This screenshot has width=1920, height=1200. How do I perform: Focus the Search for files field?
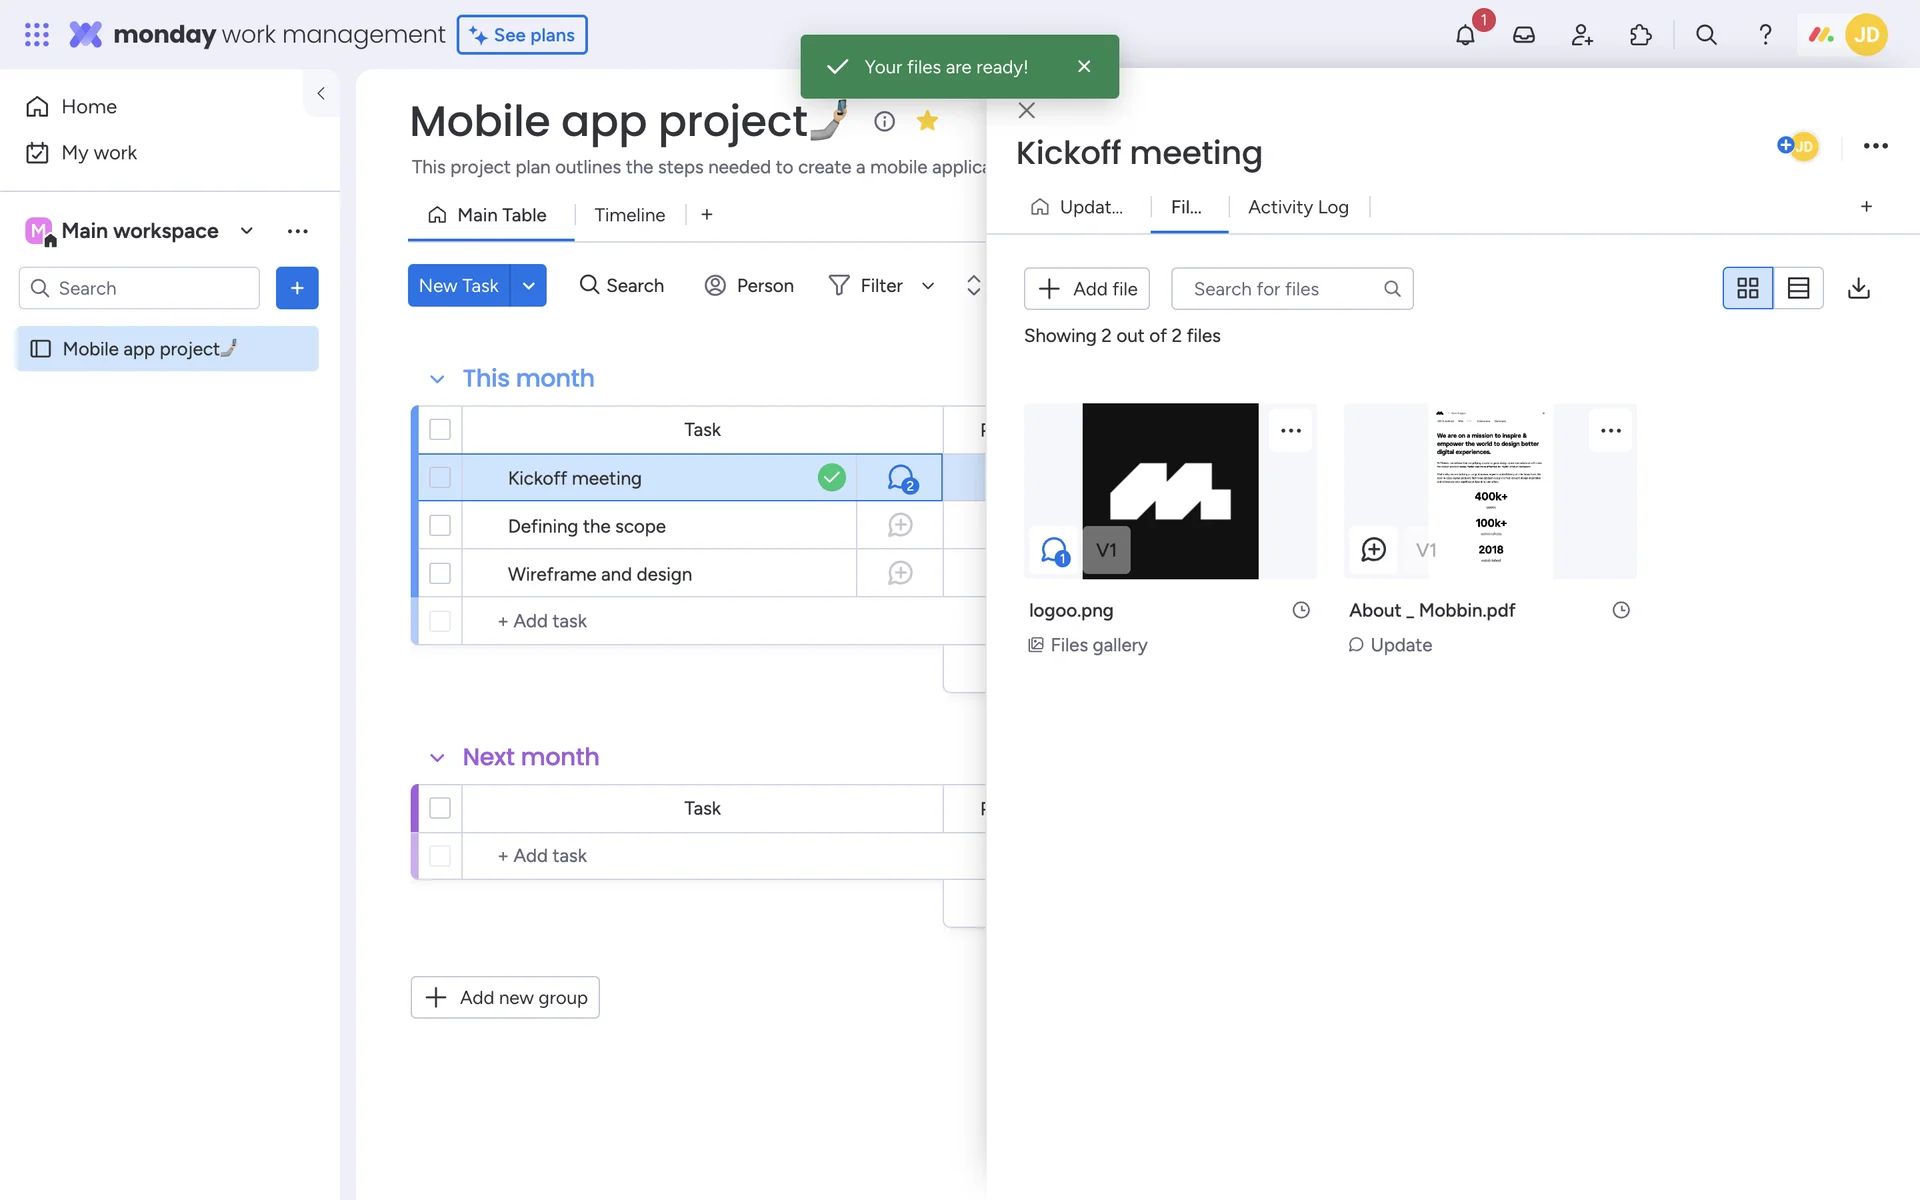tap(1280, 289)
